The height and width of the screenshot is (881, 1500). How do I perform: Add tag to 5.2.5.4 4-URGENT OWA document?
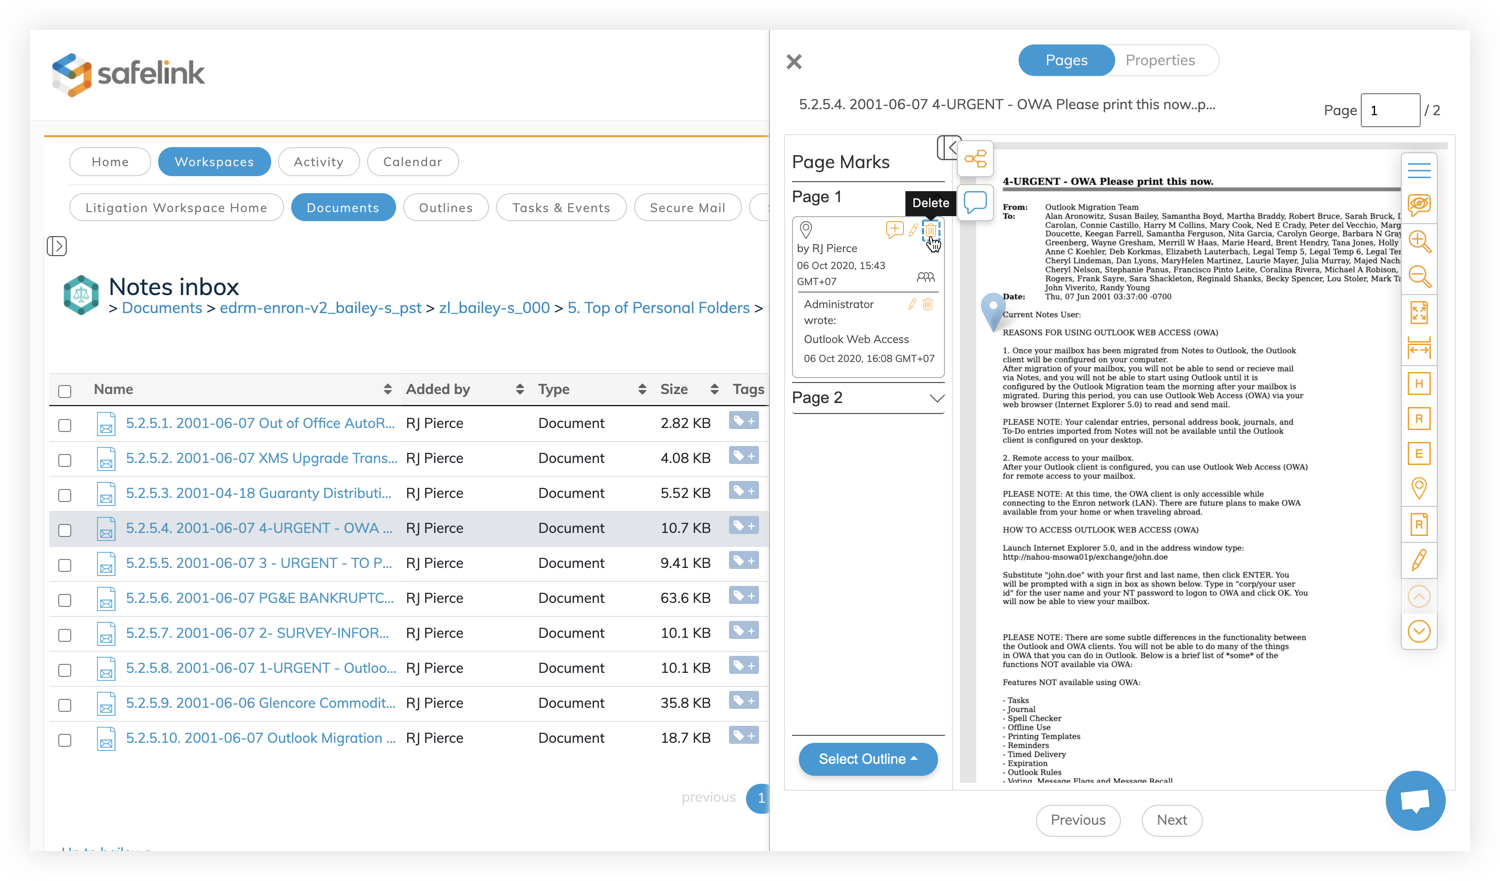[743, 526]
